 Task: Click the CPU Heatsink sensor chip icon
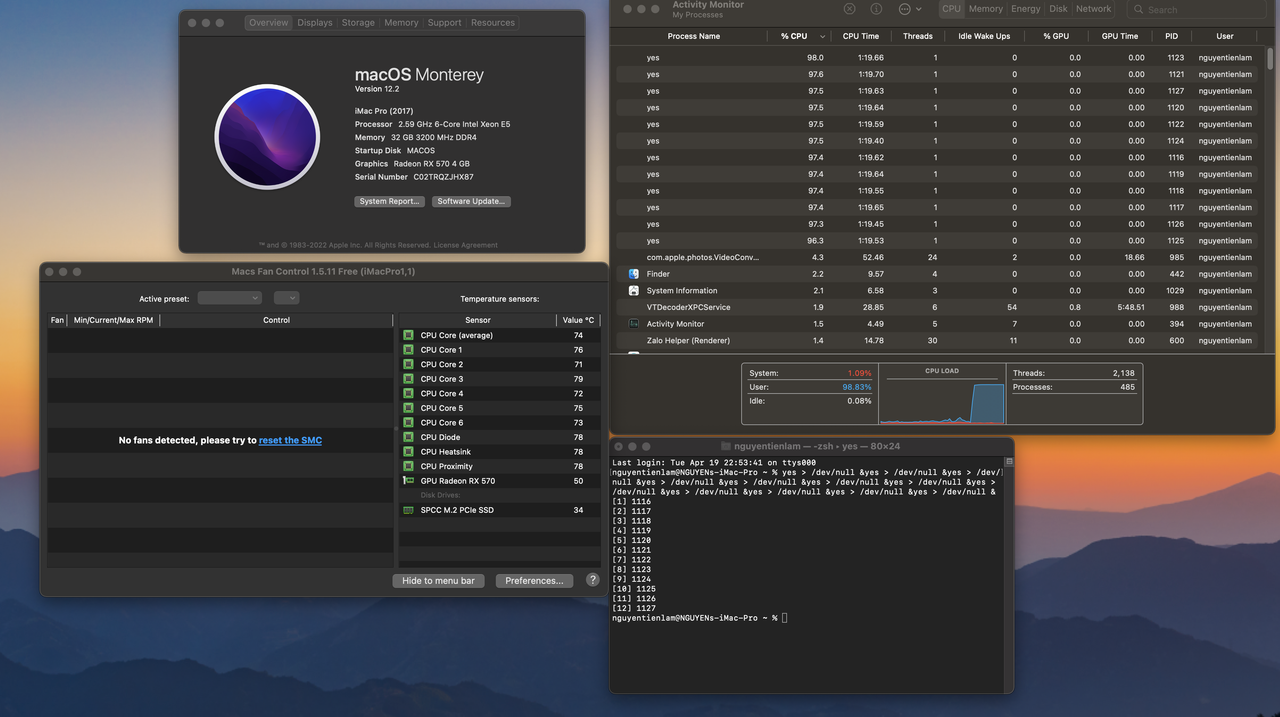408,452
